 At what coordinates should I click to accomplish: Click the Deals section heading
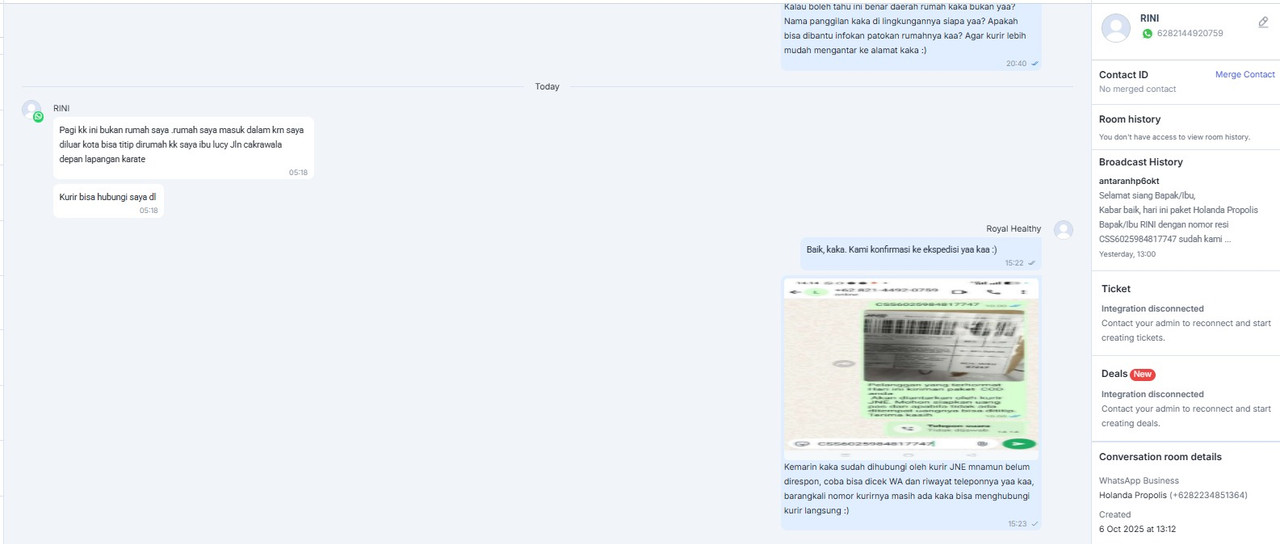(1114, 374)
